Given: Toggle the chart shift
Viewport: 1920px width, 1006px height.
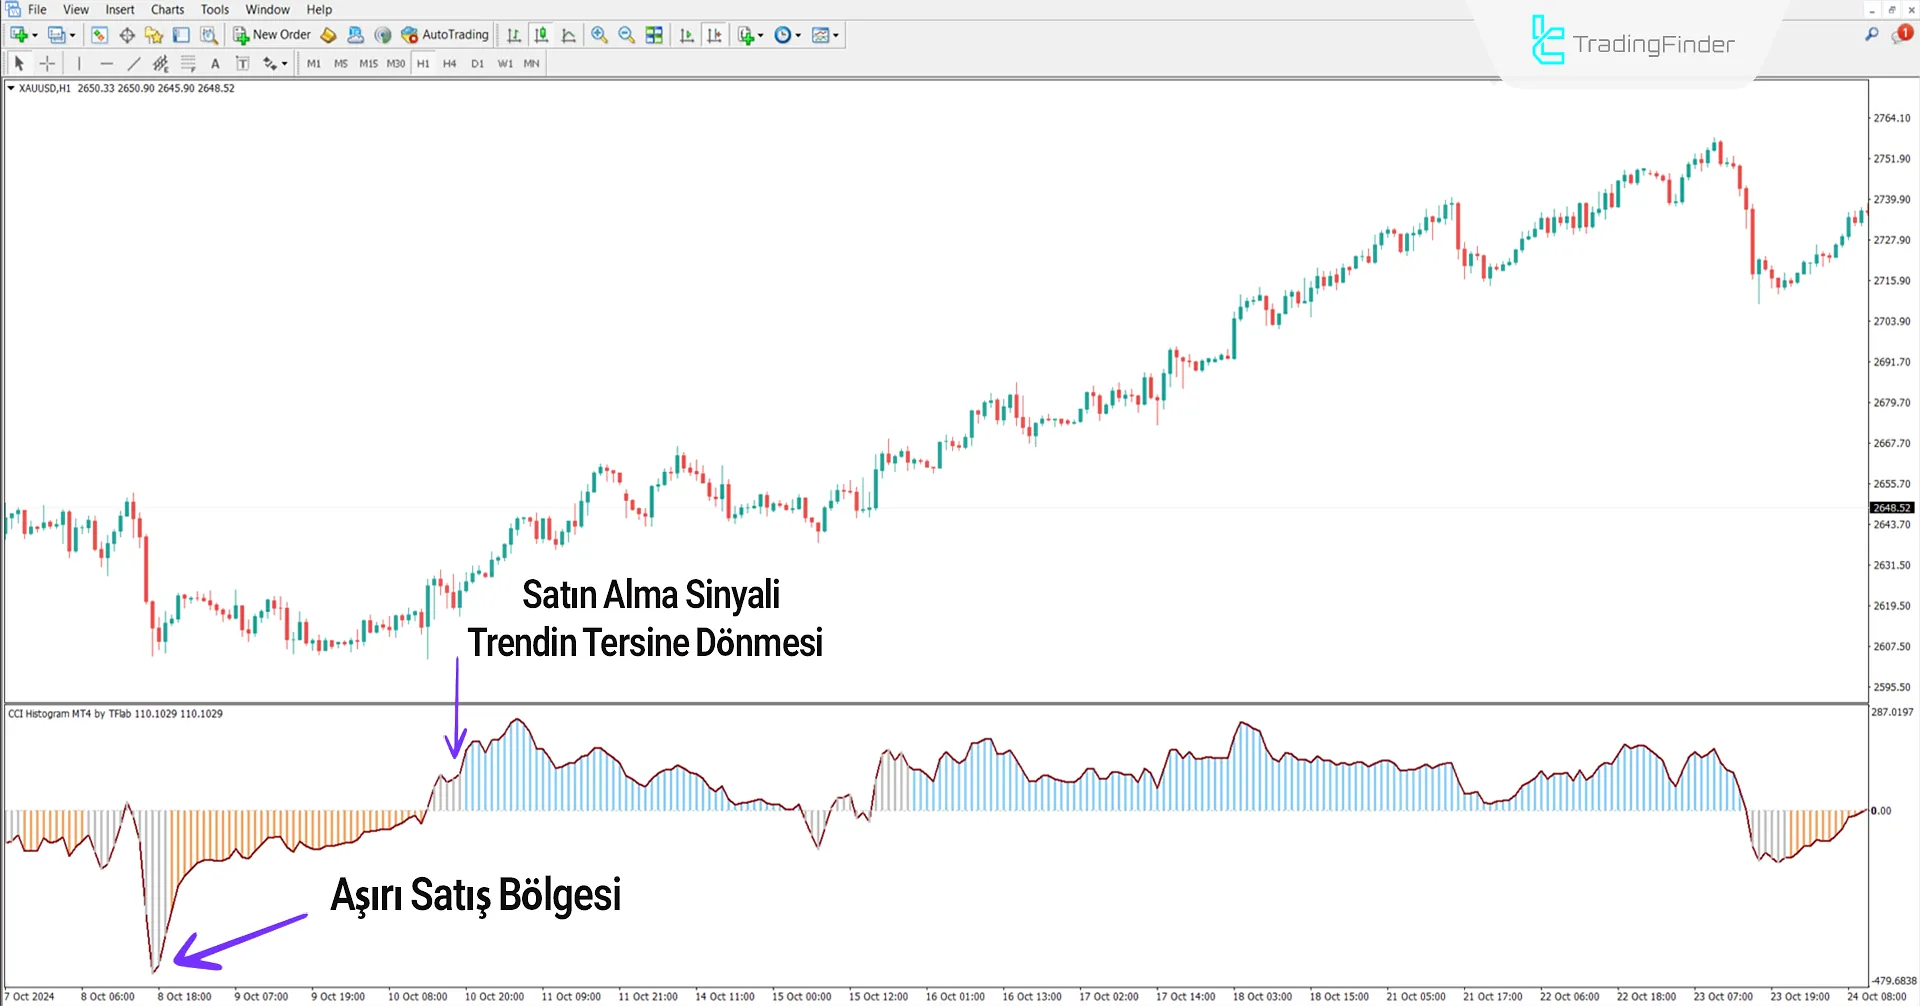Looking at the screenshot, I should point(715,34).
